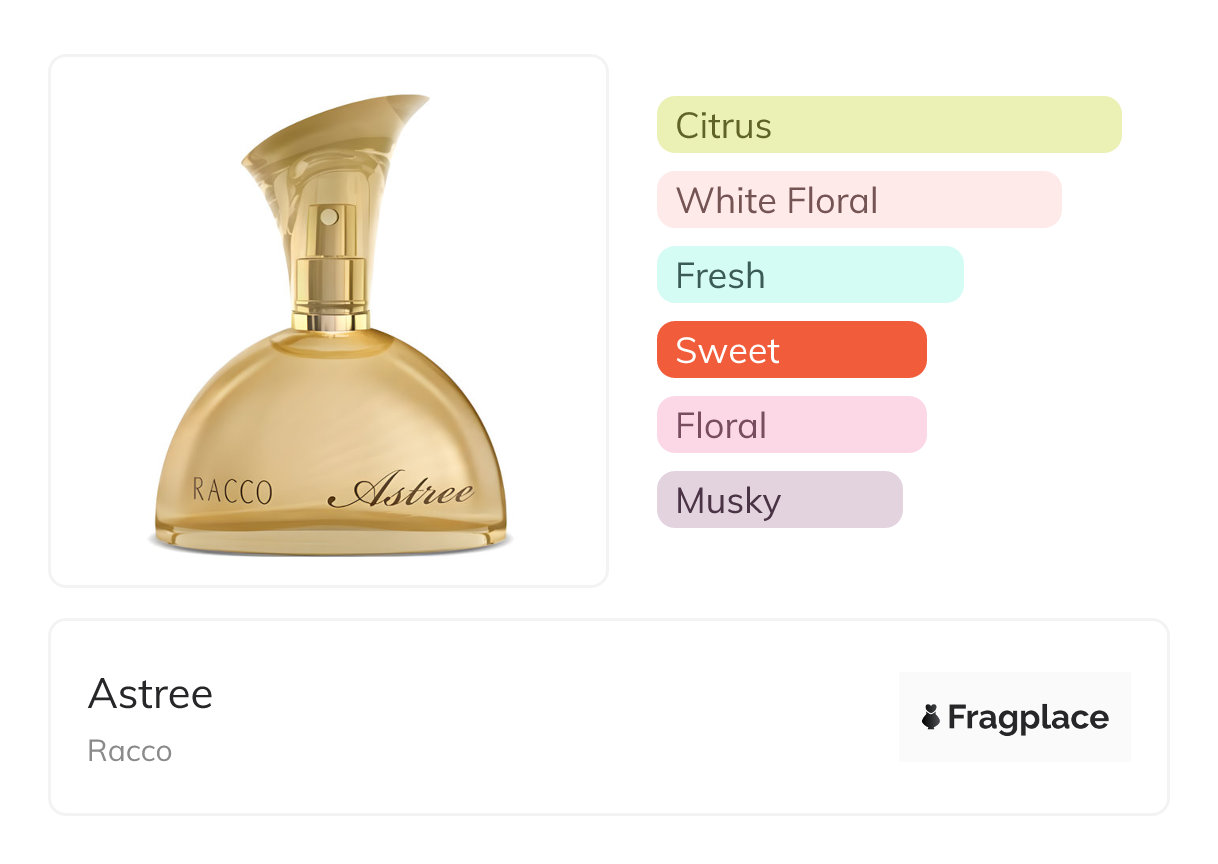
Task: Select the Citrus accord bar
Action: [888, 125]
